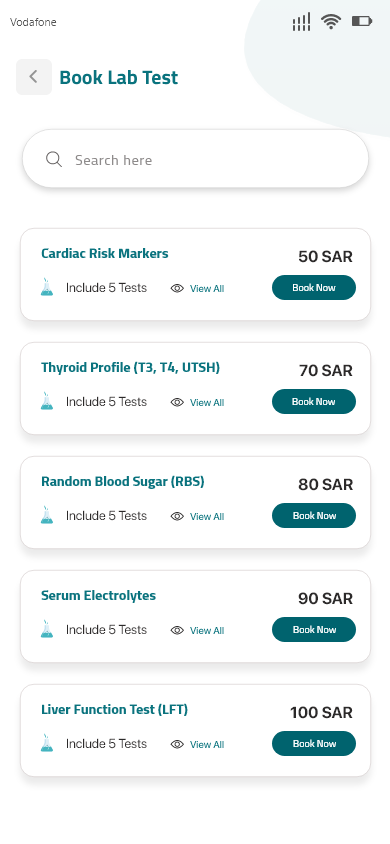The height and width of the screenshot is (844, 390).
Task: Book the Liver Function Test now
Action: point(314,744)
